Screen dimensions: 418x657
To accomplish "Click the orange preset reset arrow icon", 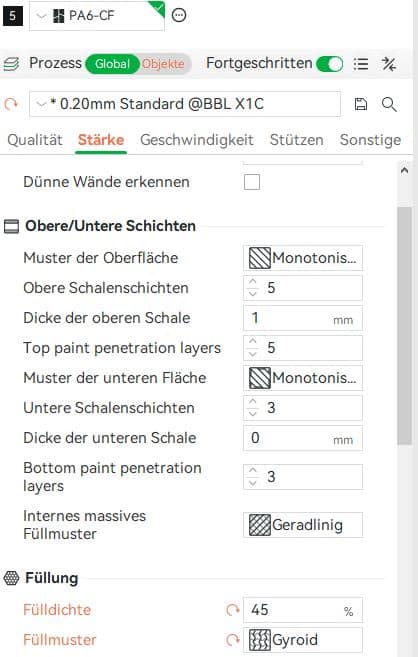I will [11, 104].
